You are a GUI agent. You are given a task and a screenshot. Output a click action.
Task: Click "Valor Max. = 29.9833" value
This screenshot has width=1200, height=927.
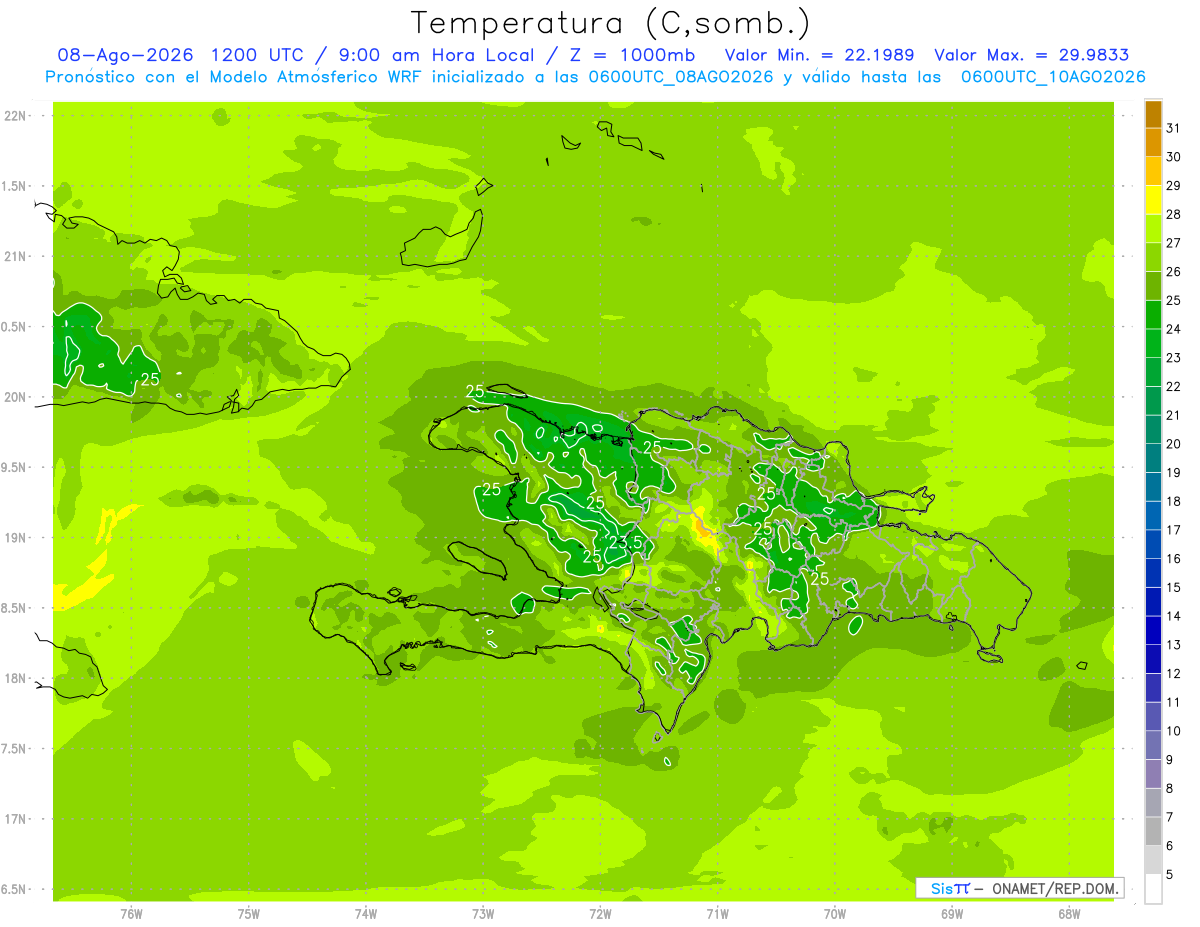pyautogui.click(x=1031, y=55)
